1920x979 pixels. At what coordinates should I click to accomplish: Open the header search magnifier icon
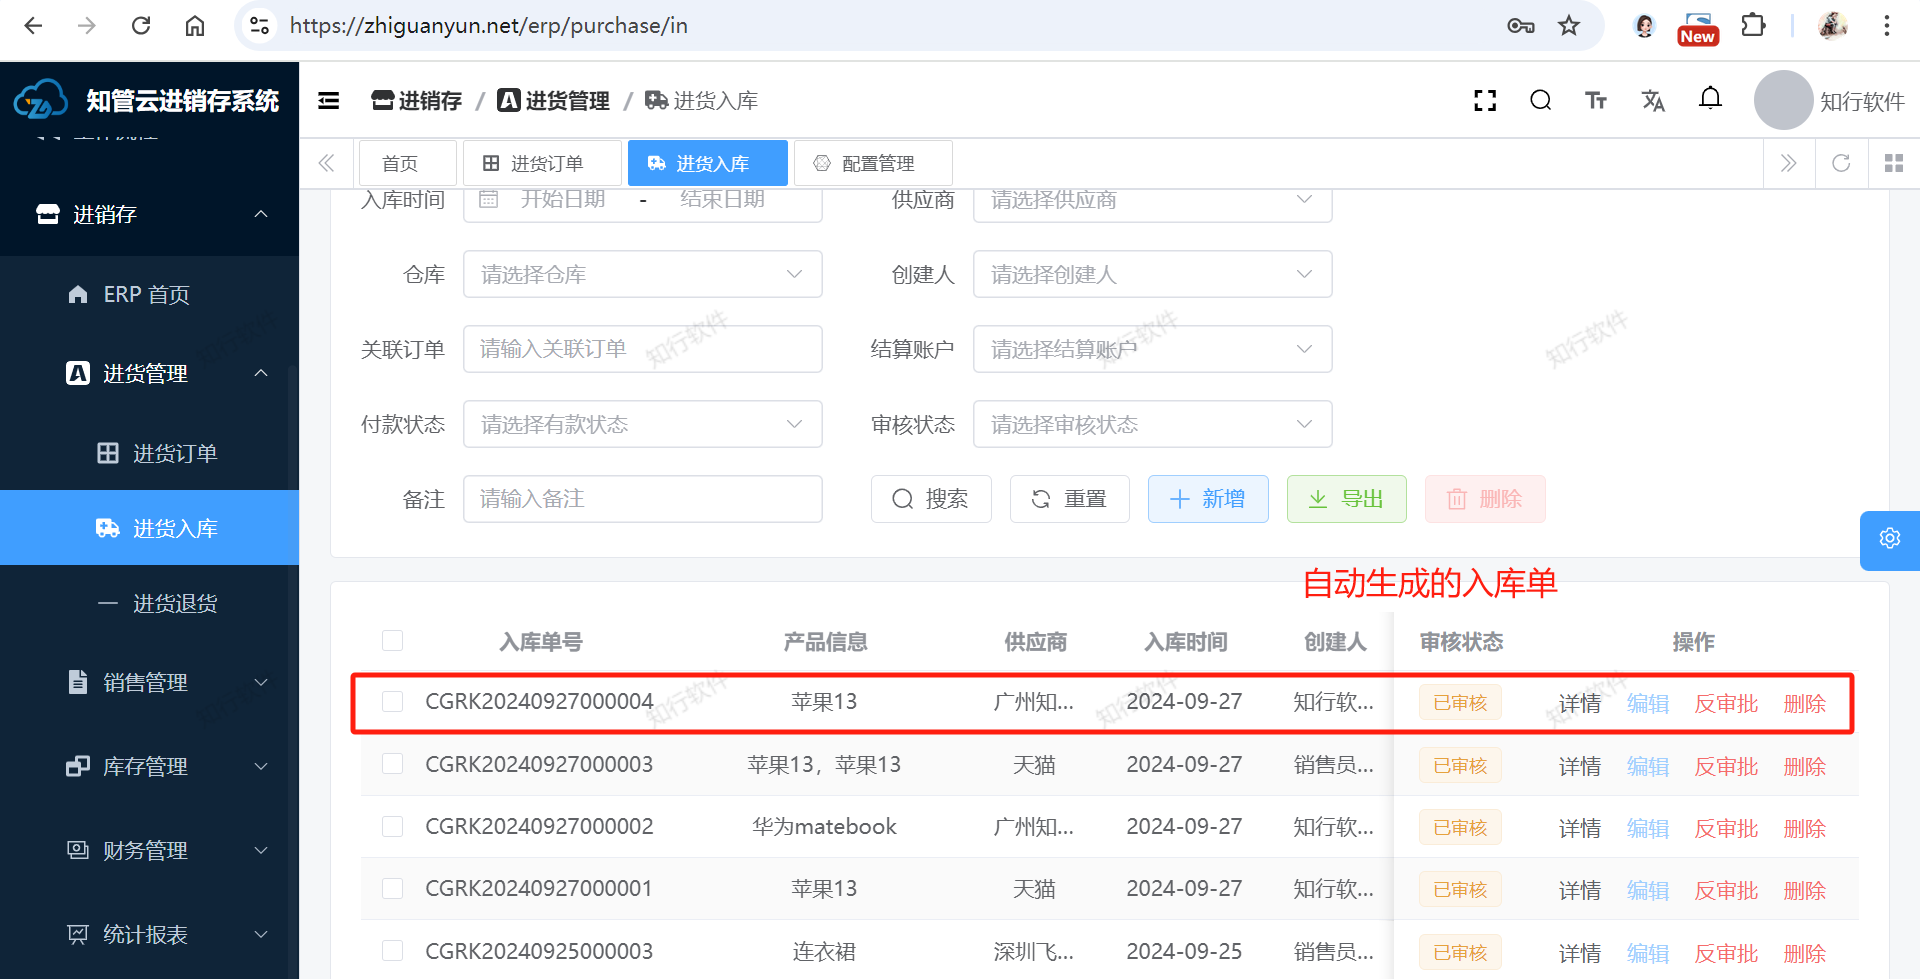point(1540,100)
